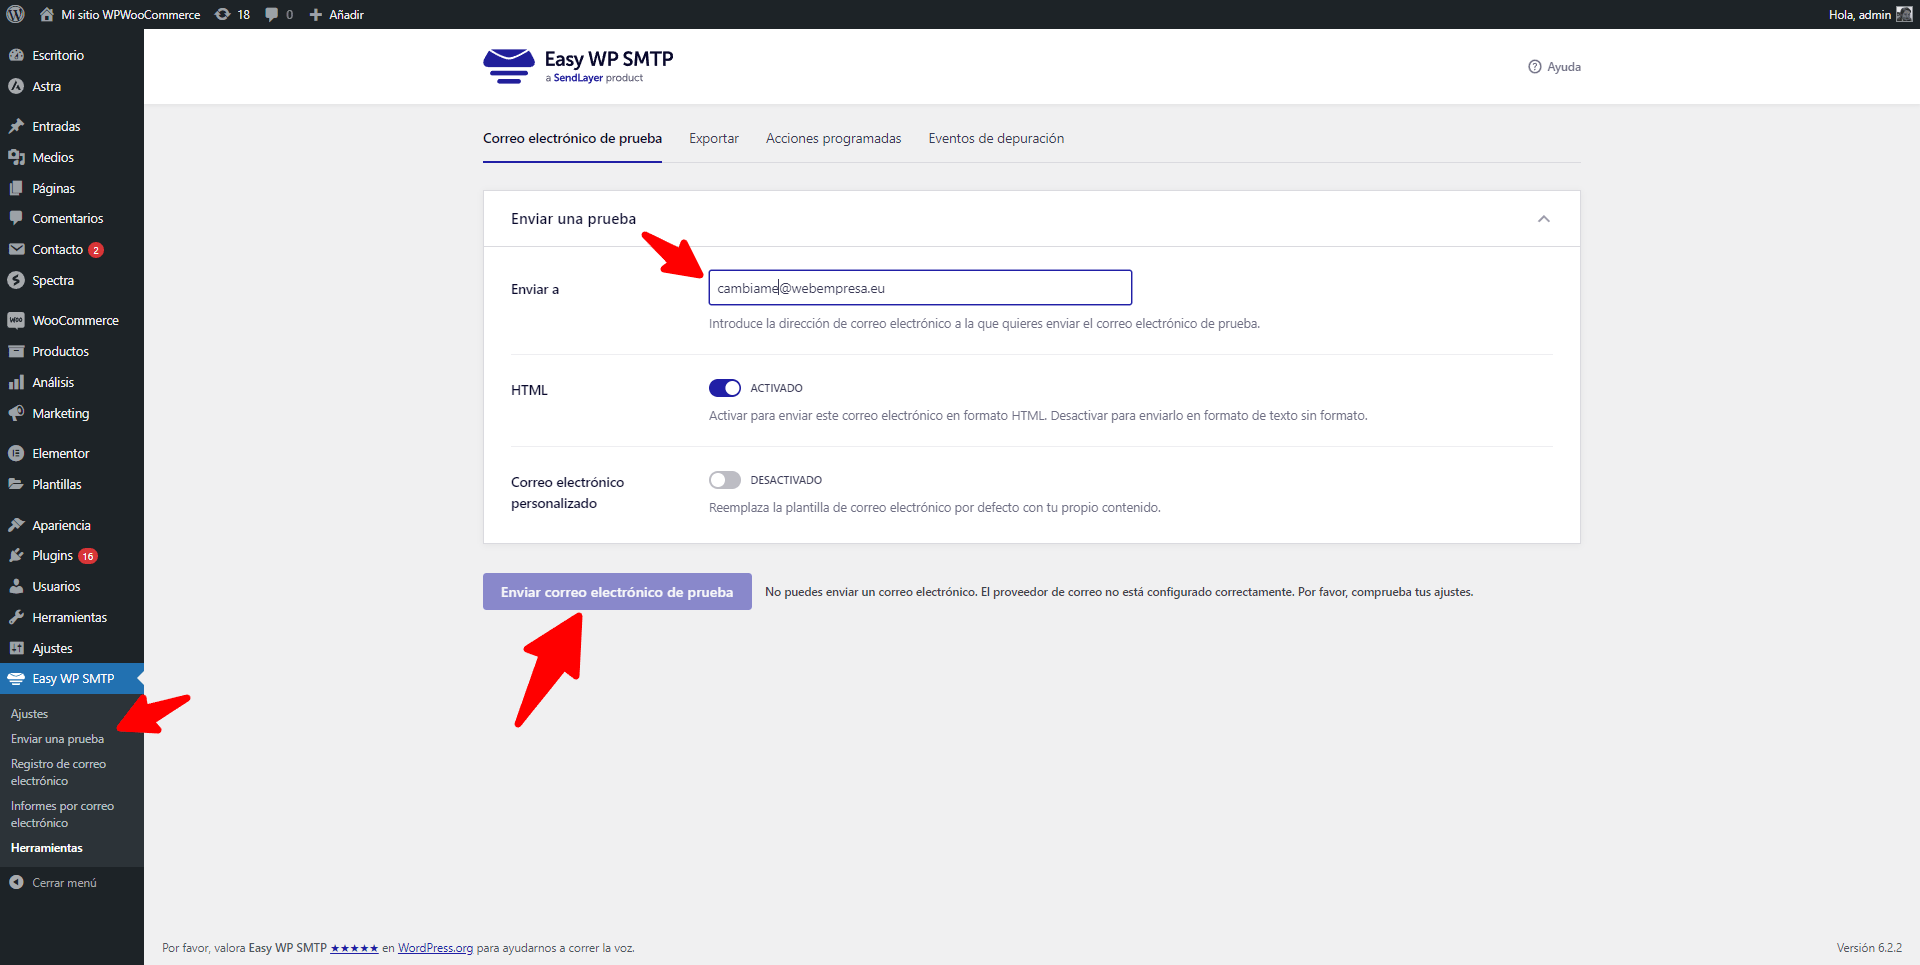This screenshot has height=965, width=1920.
Task: Open Registro de correo electrónico submenu
Action: coord(58,772)
